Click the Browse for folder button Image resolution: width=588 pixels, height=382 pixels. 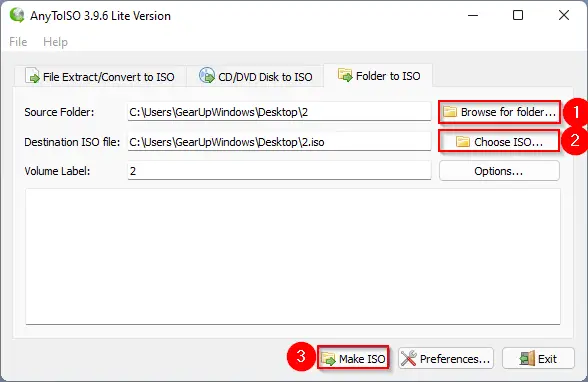pos(499,112)
